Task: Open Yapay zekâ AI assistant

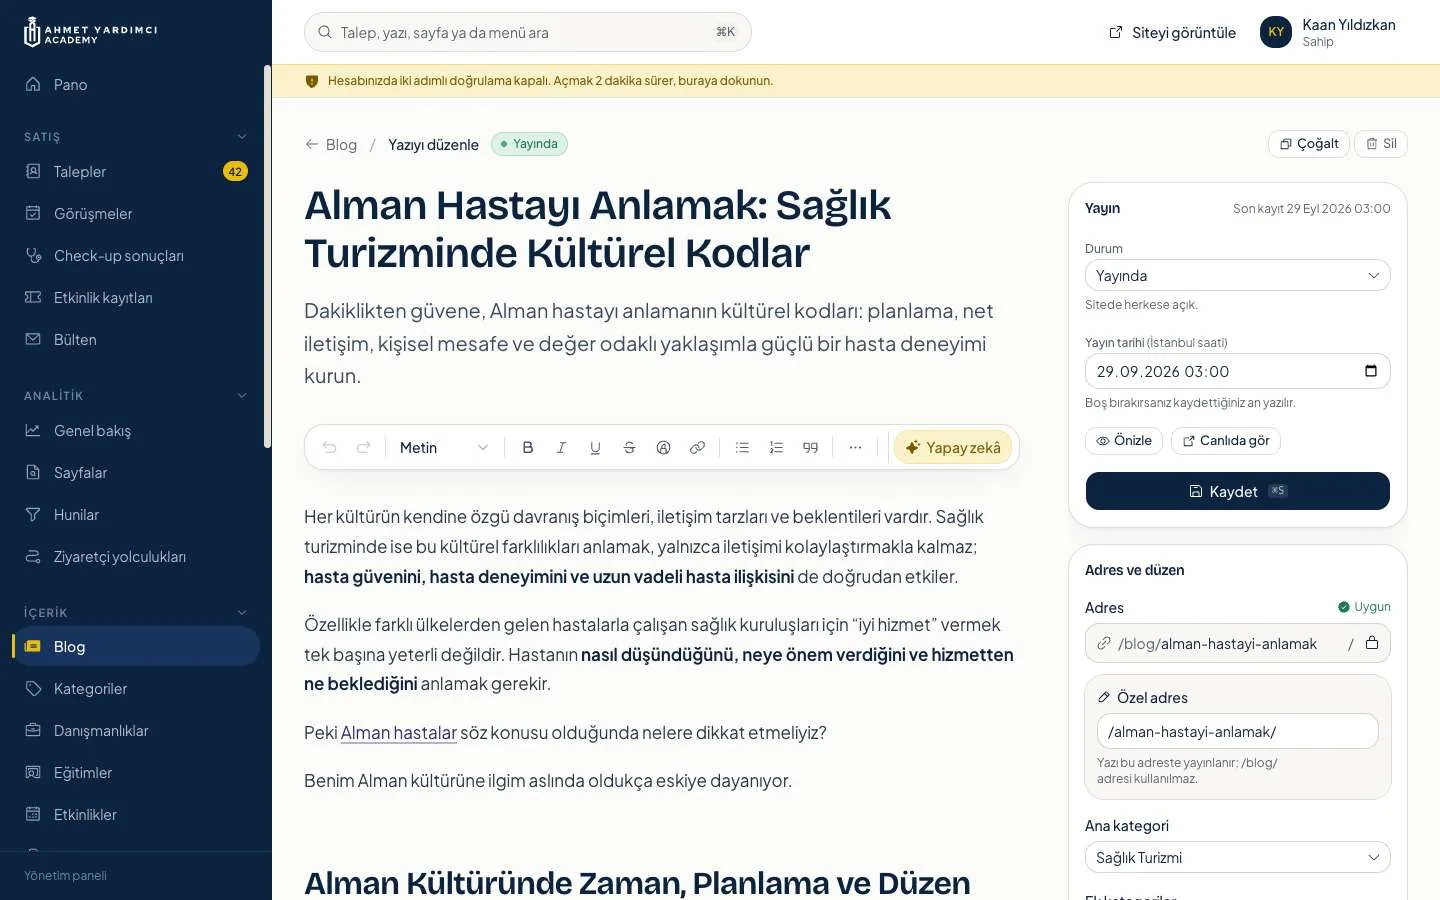Action: coord(953,448)
